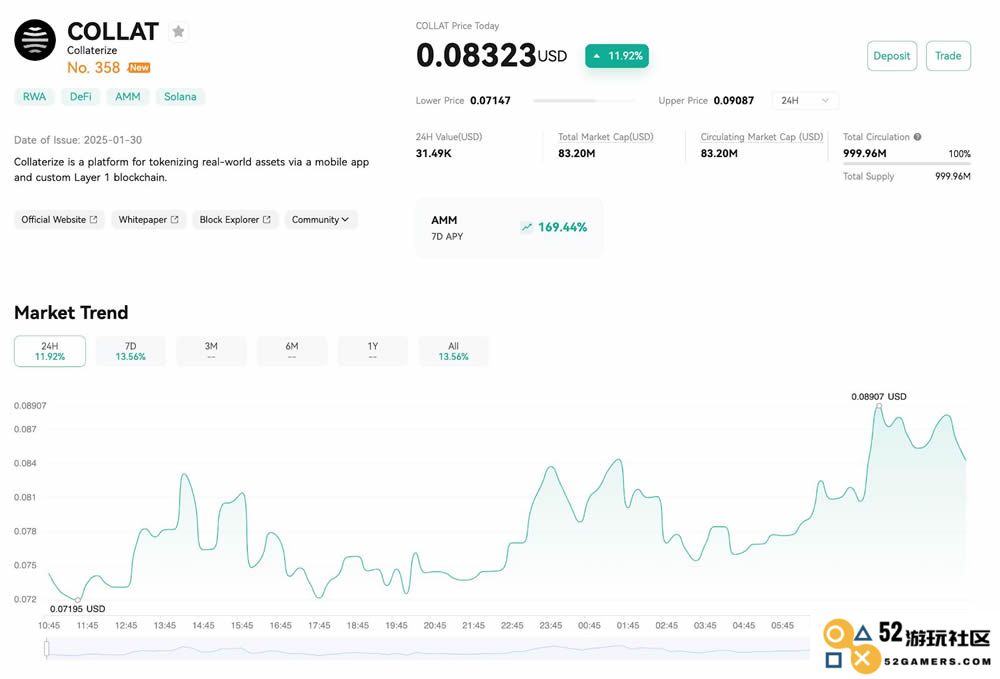The width and height of the screenshot is (1000, 679).
Task: Click the Total Circulation progress bar
Action: 907,164
